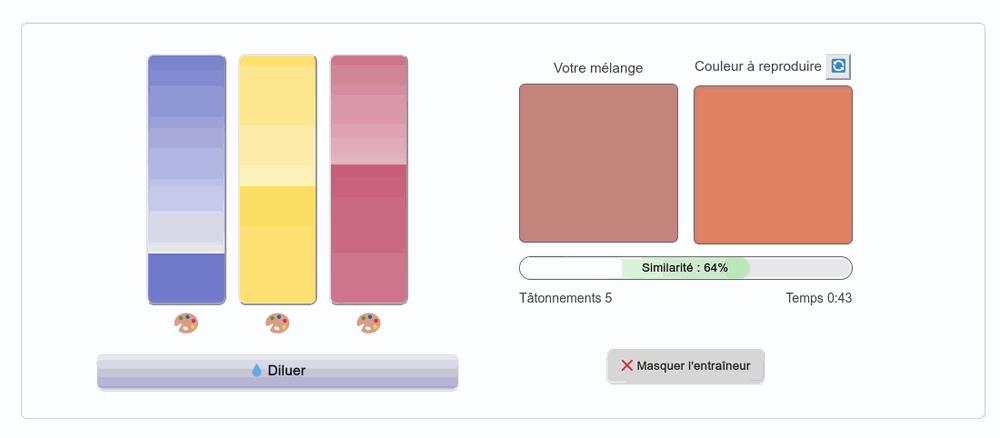The width and height of the screenshot is (1000, 438).
Task: Click the orange target color square
Action: point(773,164)
